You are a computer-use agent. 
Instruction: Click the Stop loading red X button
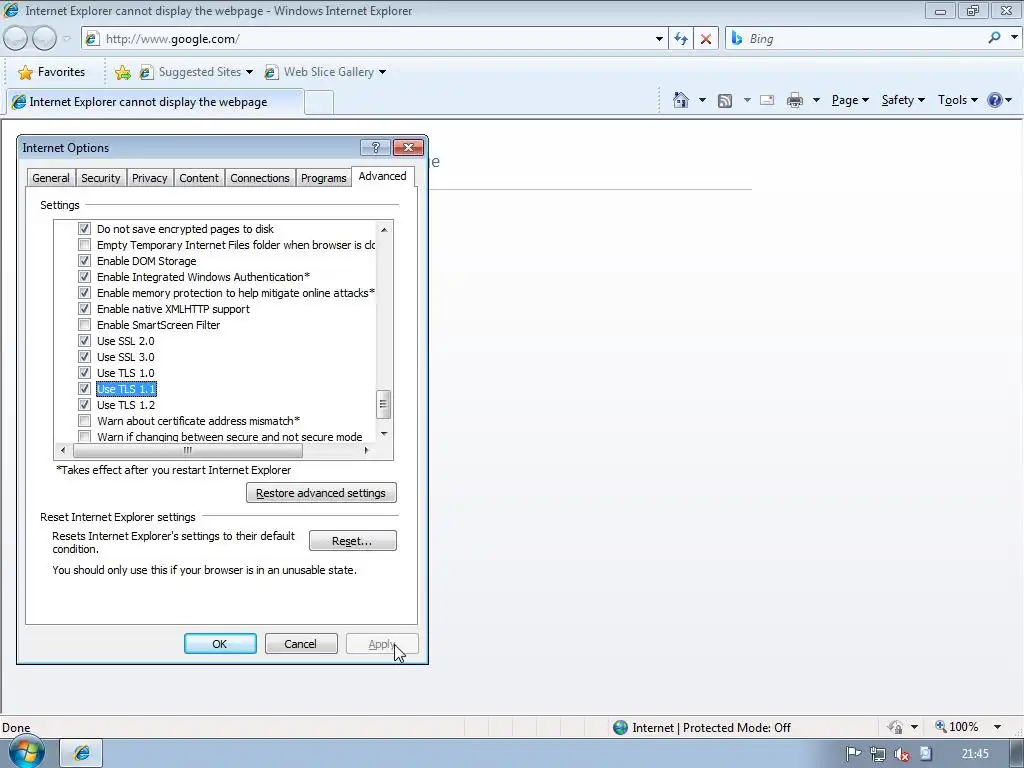706,39
